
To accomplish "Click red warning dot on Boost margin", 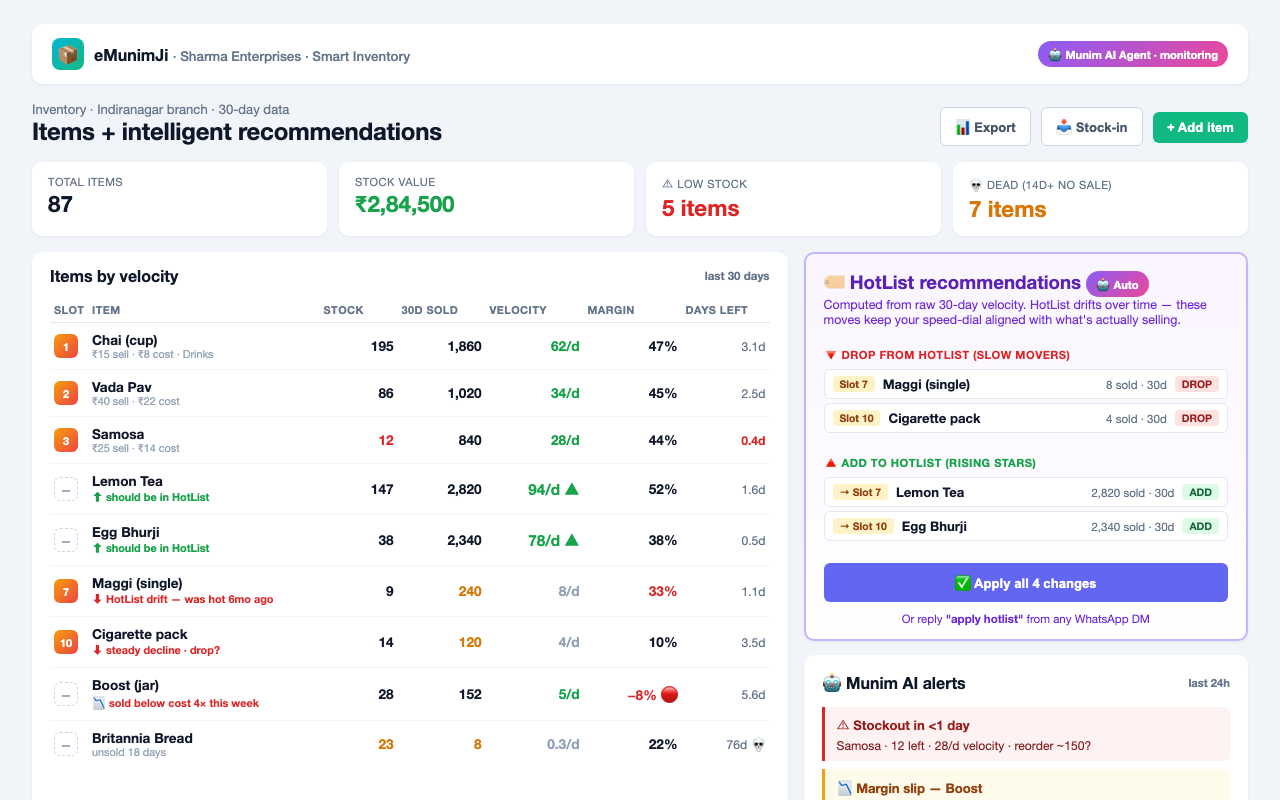I will [x=669, y=694].
